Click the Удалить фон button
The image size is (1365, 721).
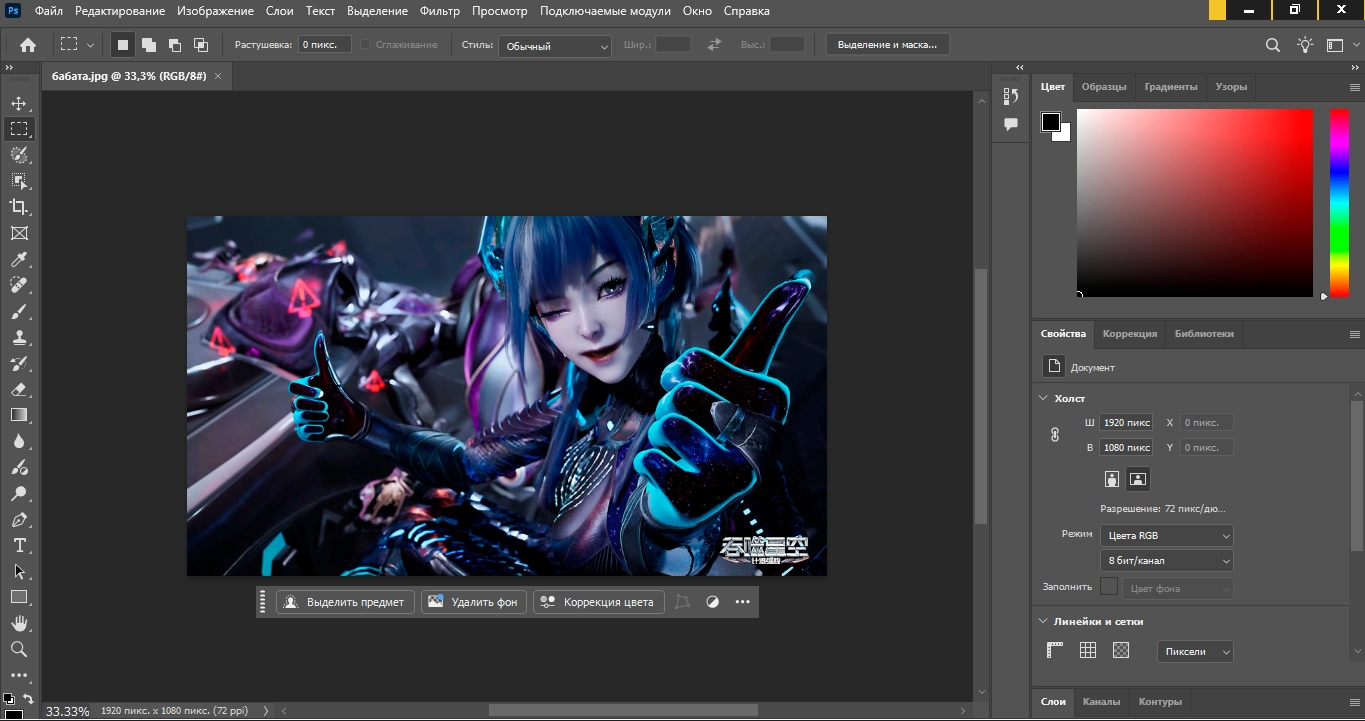pos(473,601)
